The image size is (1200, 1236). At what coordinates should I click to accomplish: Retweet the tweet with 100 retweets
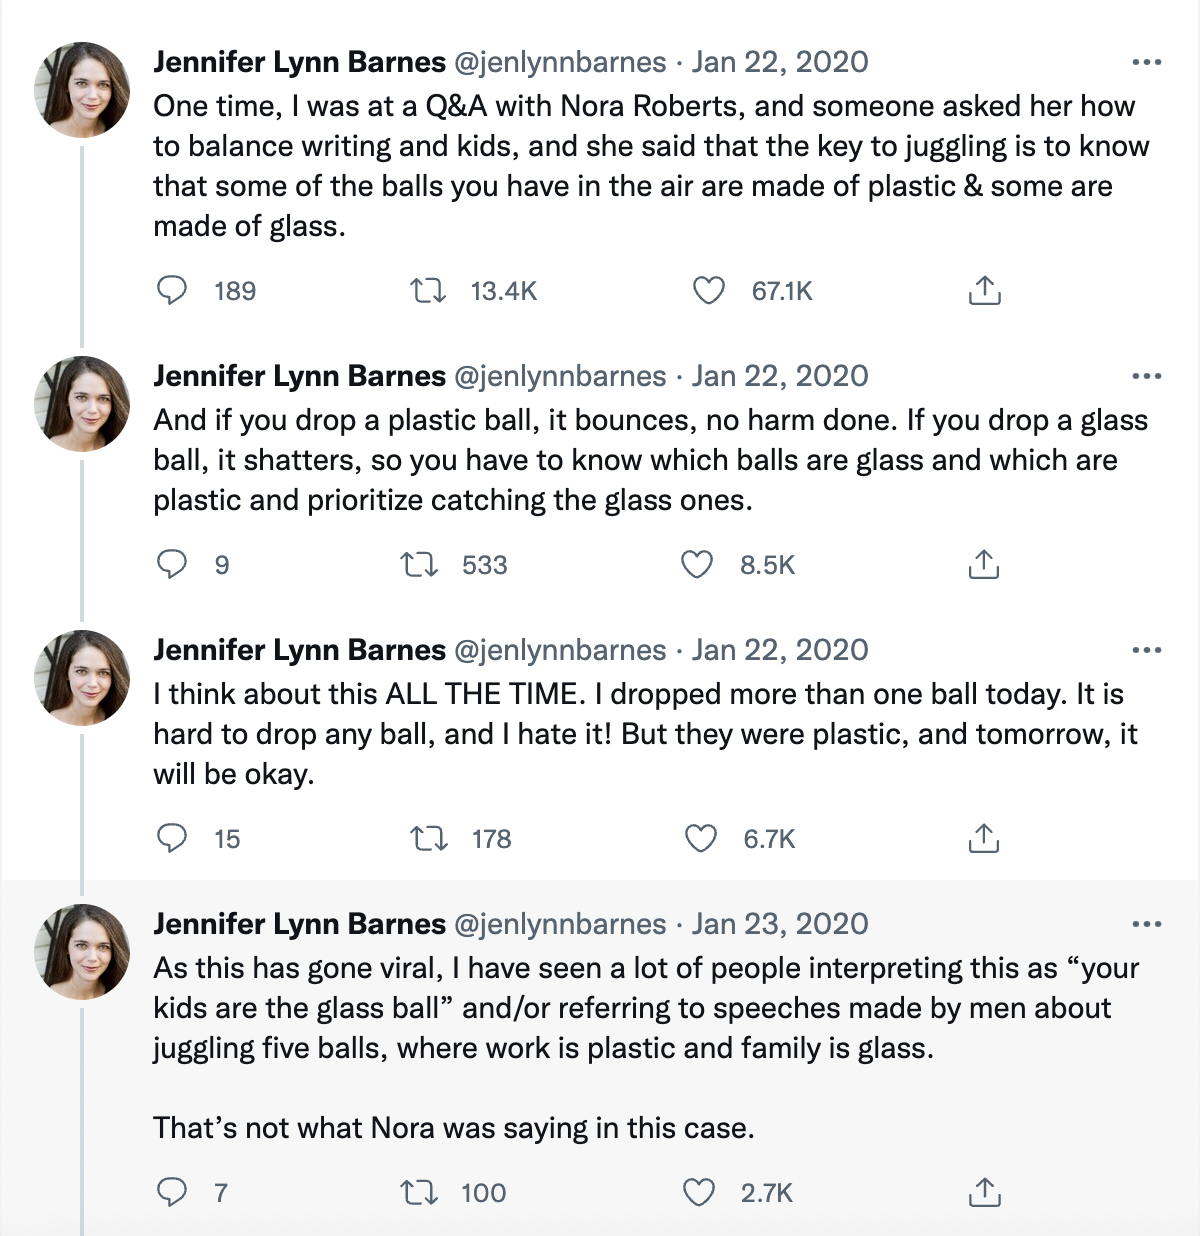click(x=419, y=1192)
